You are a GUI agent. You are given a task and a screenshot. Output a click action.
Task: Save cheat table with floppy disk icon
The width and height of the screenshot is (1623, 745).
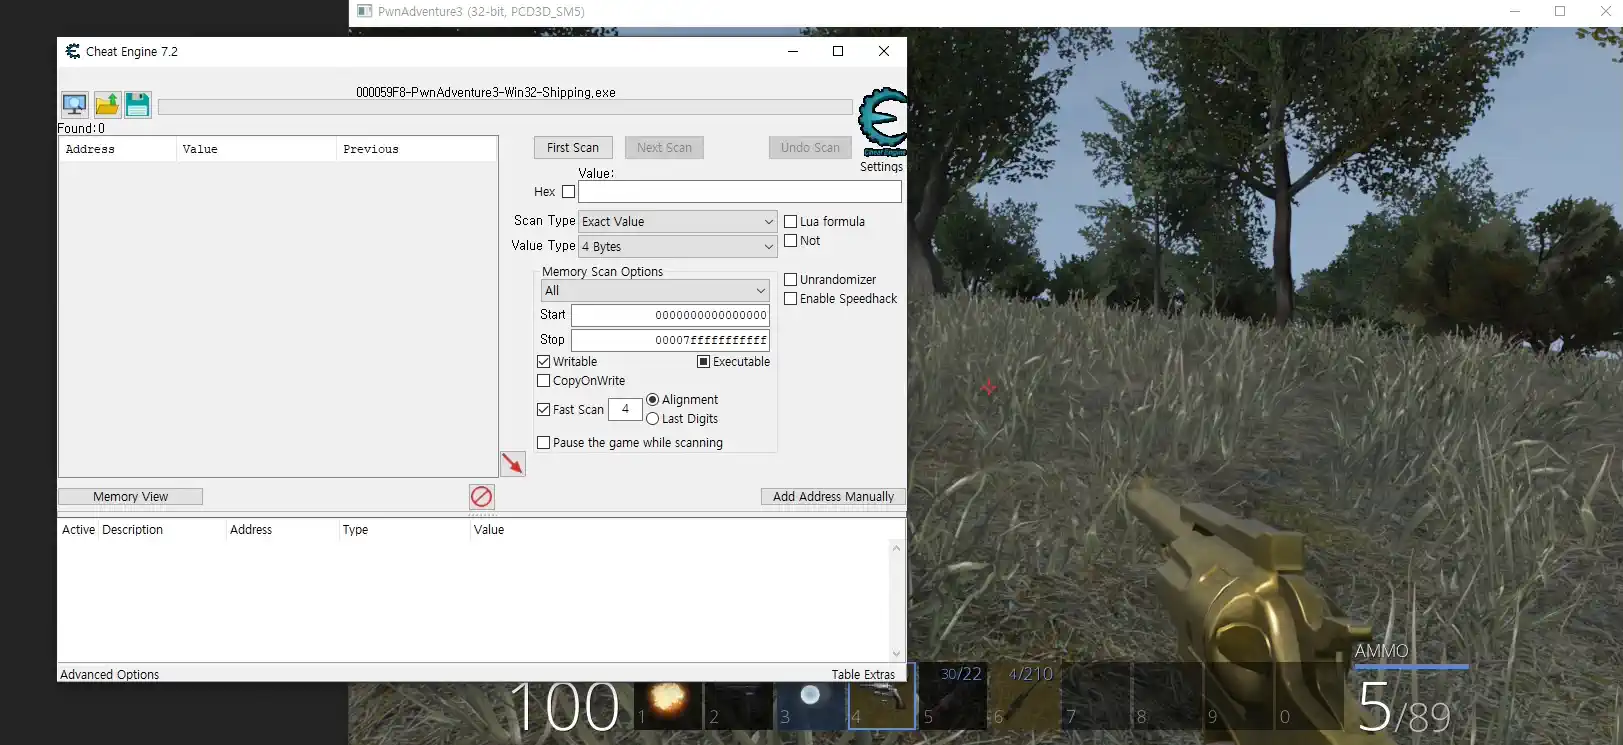point(138,104)
